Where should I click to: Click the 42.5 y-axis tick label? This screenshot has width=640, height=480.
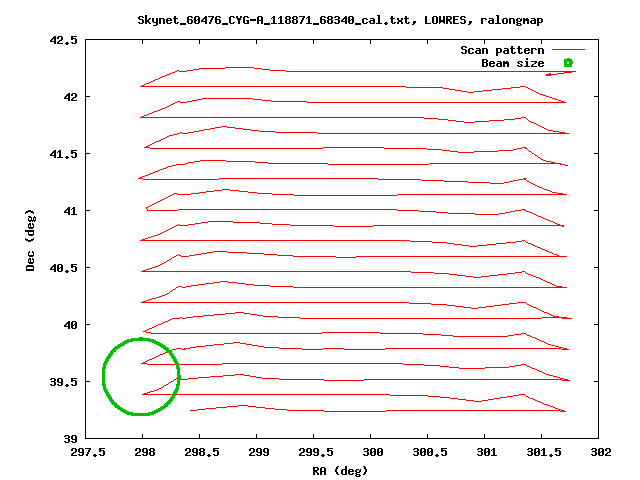pyautogui.click(x=63, y=40)
